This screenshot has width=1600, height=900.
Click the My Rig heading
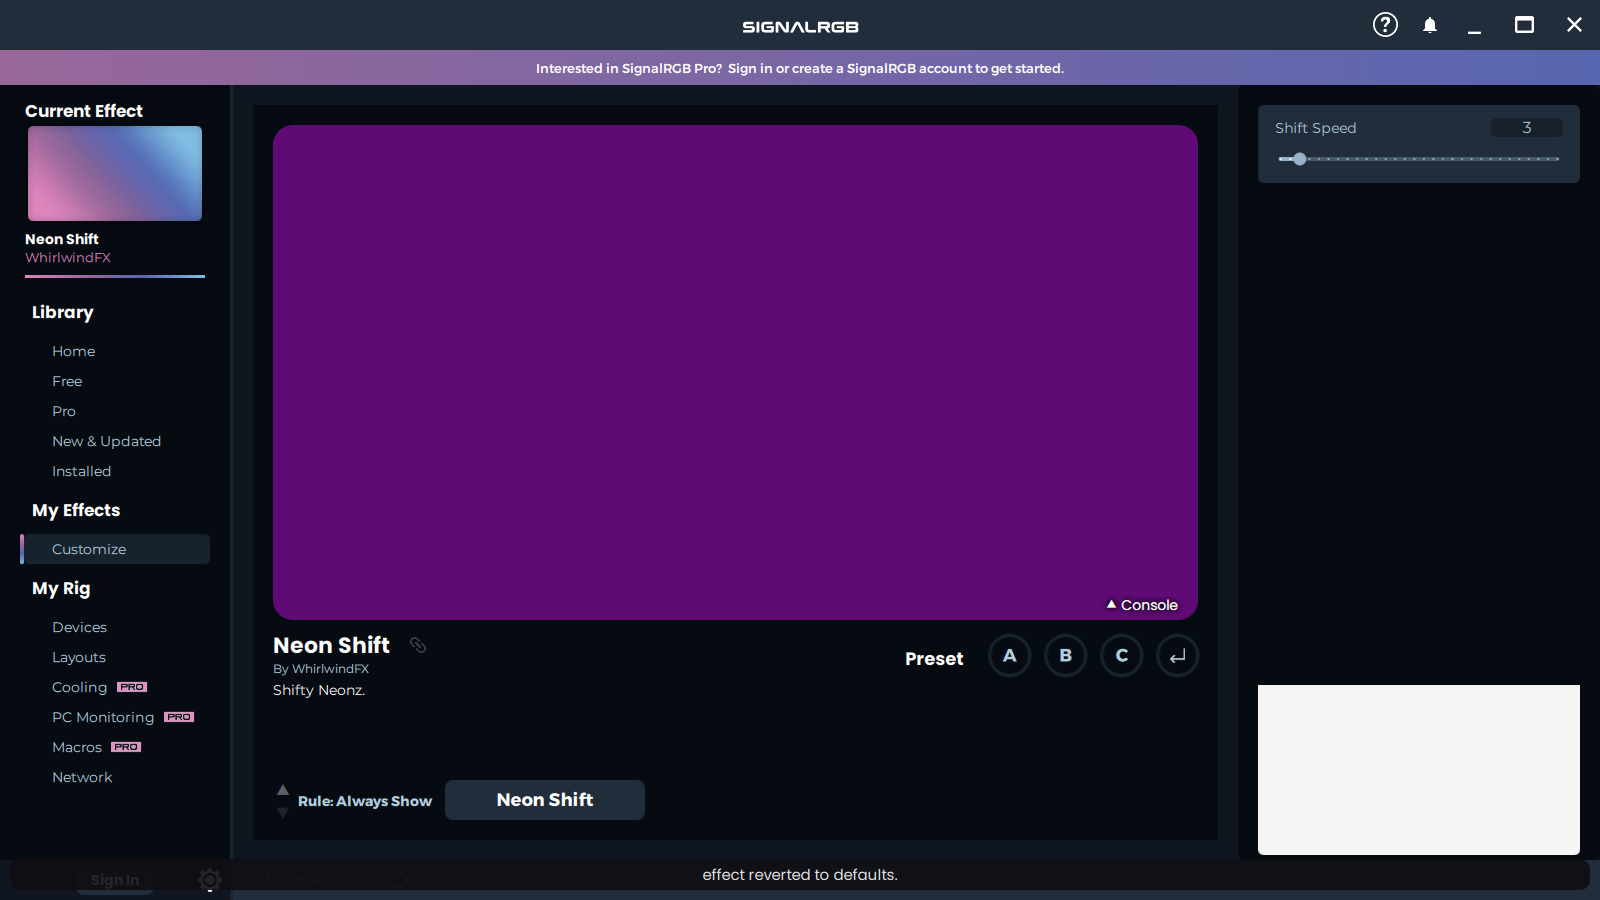pyautogui.click(x=61, y=589)
